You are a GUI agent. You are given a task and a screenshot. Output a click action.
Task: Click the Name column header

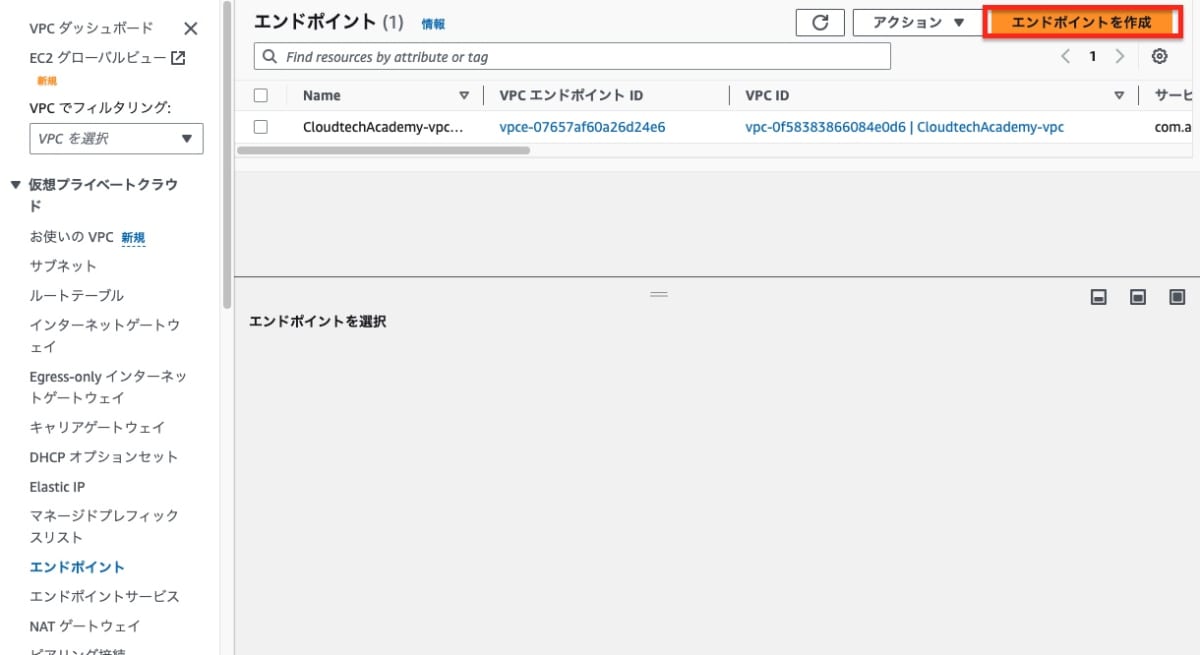(322, 96)
